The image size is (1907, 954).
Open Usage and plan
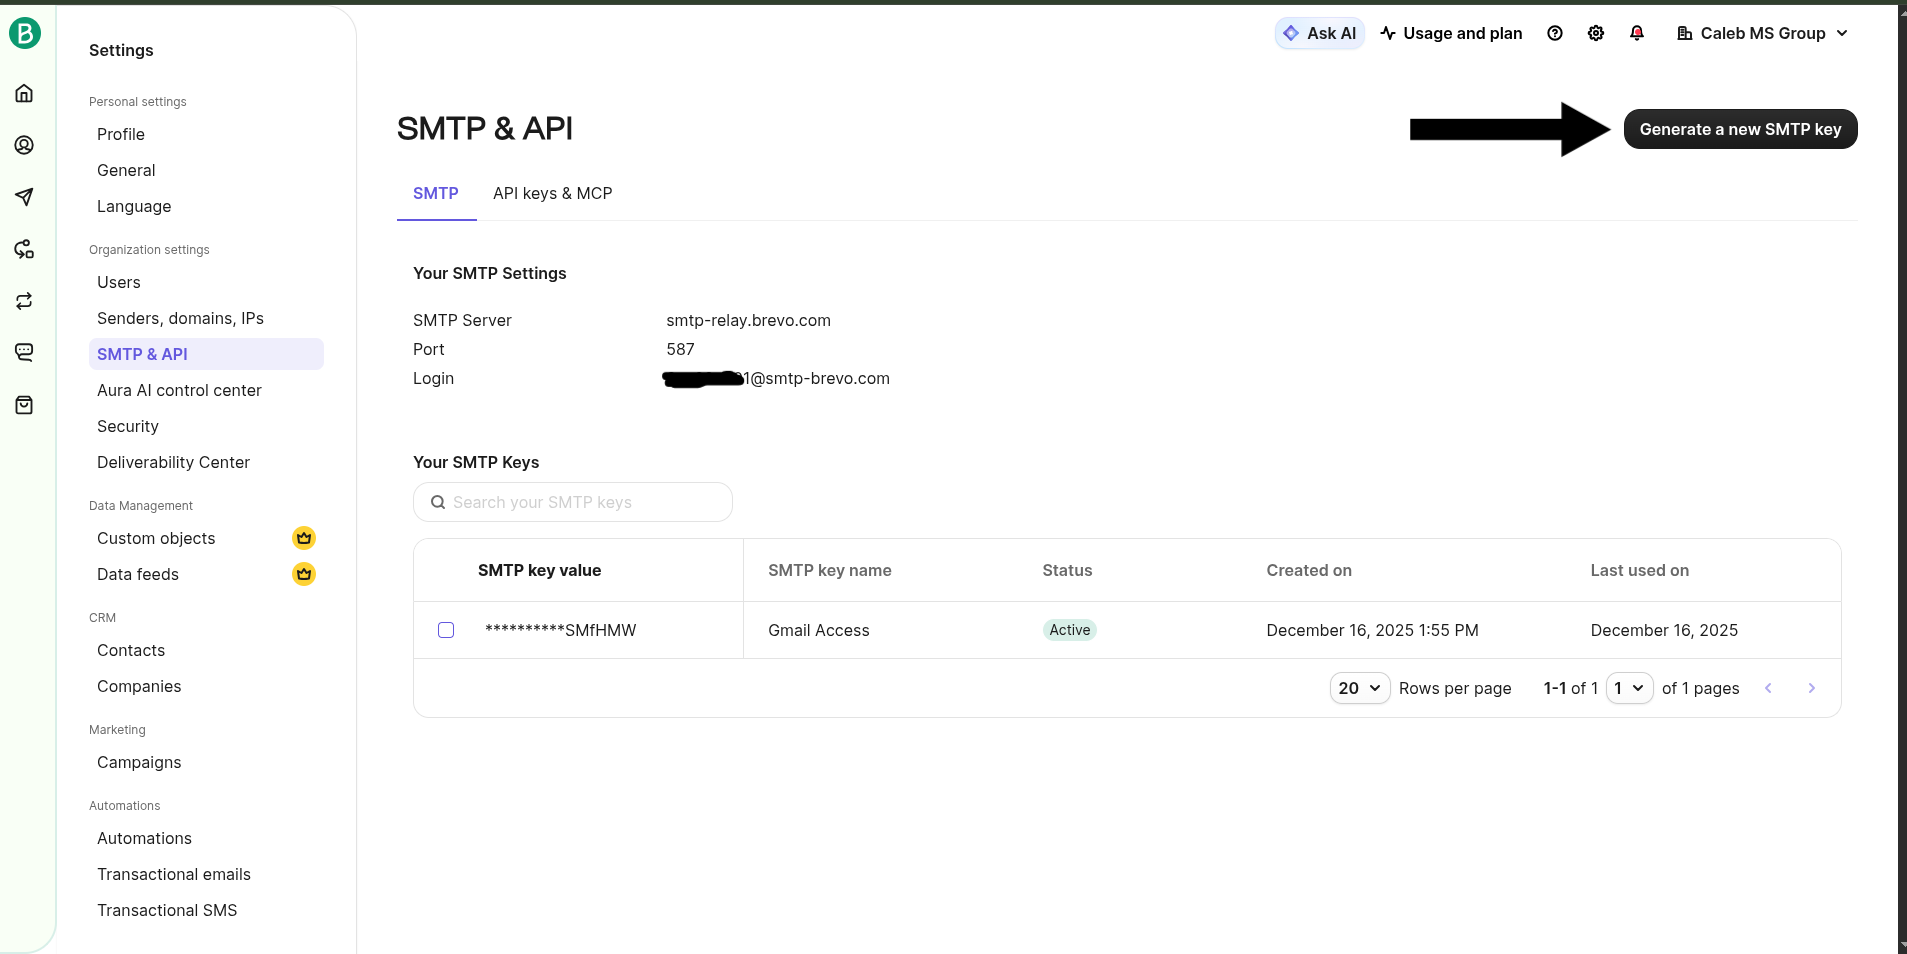point(1451,33)
